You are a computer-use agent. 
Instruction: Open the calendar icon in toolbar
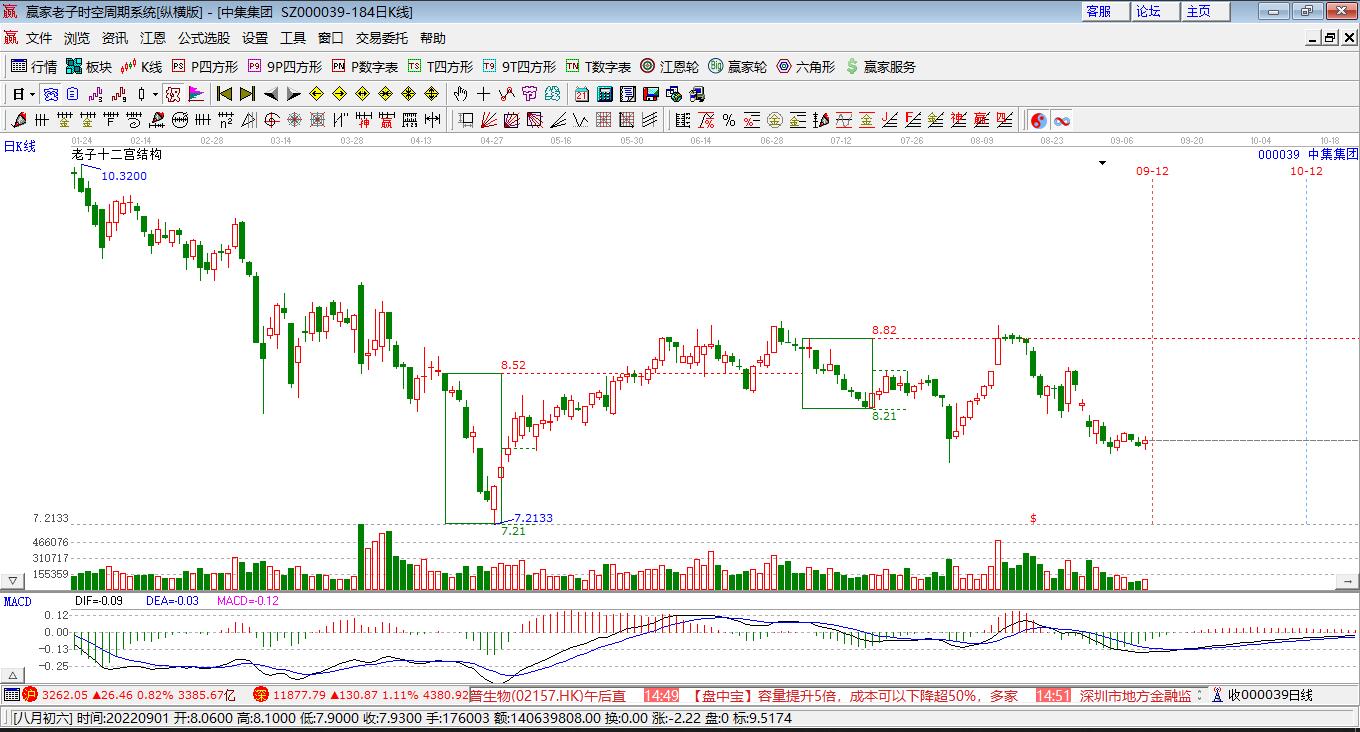click(582, 94)
